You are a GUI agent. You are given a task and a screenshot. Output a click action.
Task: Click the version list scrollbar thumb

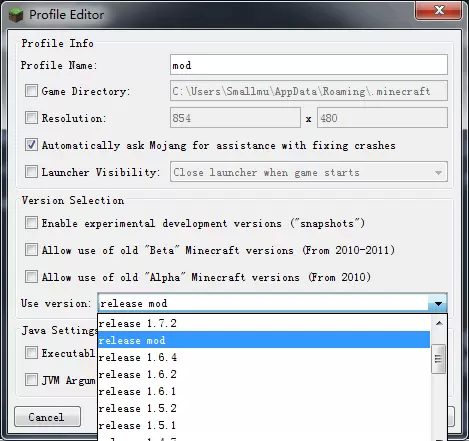coord(438,359)
